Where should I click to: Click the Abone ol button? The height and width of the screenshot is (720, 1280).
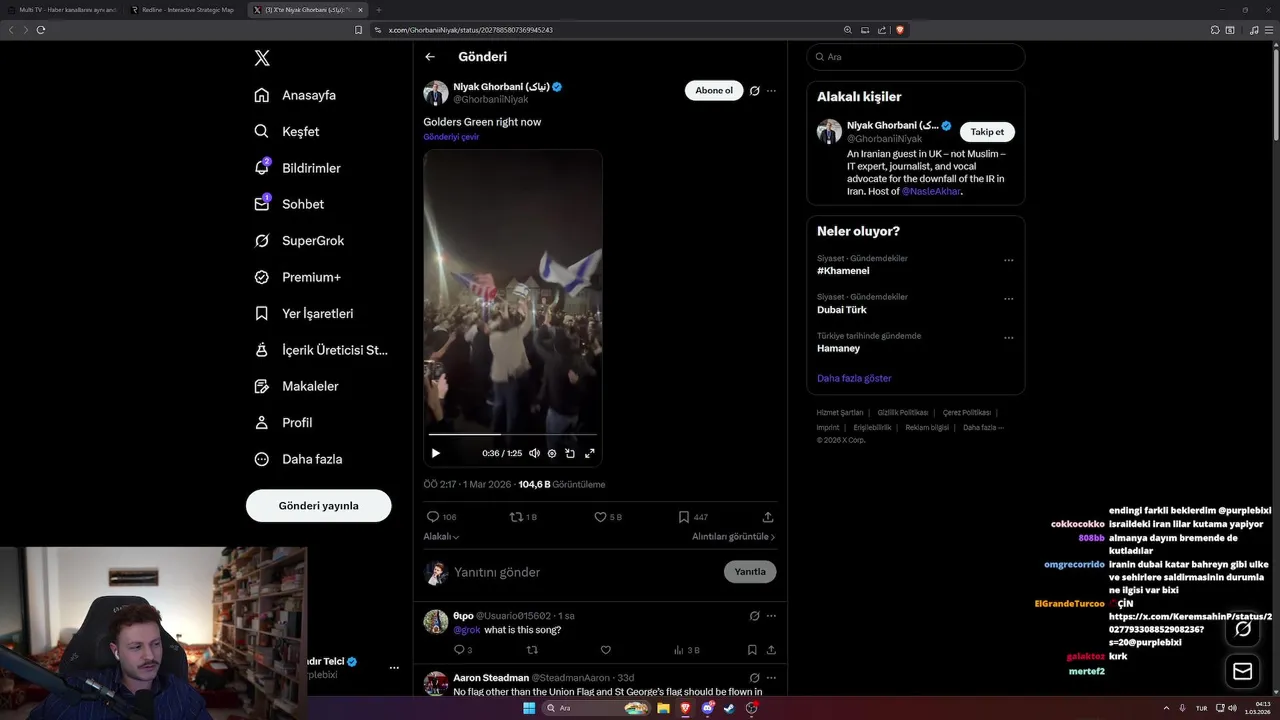pos(714,90)
